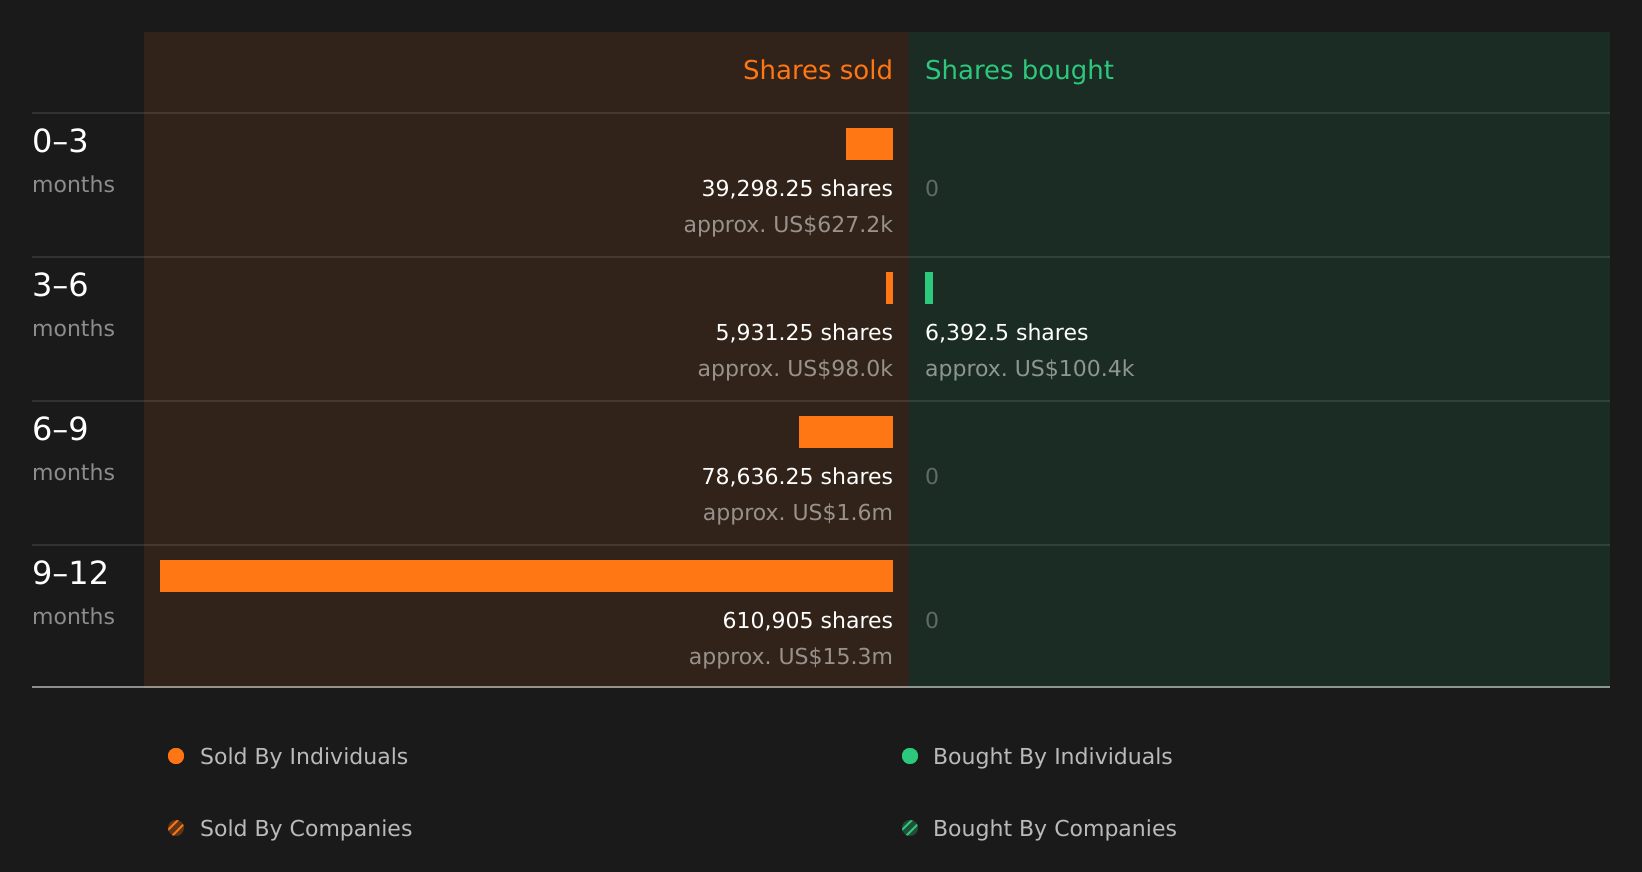
Task: Click the Sold By Companies striped icon
Action: click(176, 828)
